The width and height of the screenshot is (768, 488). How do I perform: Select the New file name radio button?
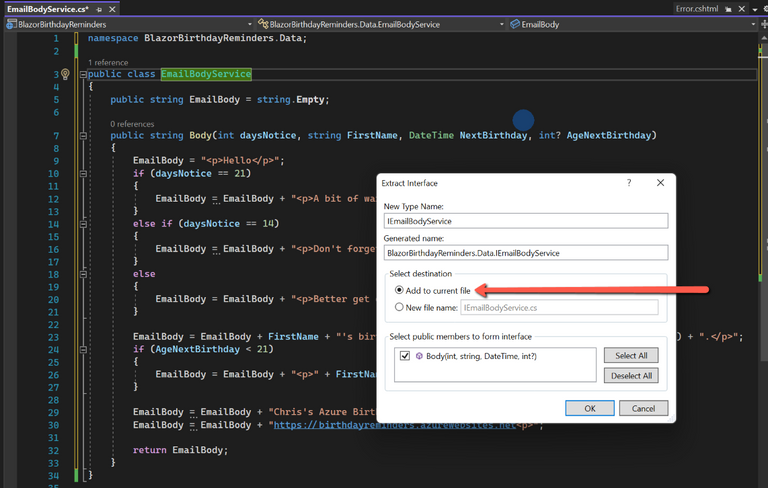(400, 308)
